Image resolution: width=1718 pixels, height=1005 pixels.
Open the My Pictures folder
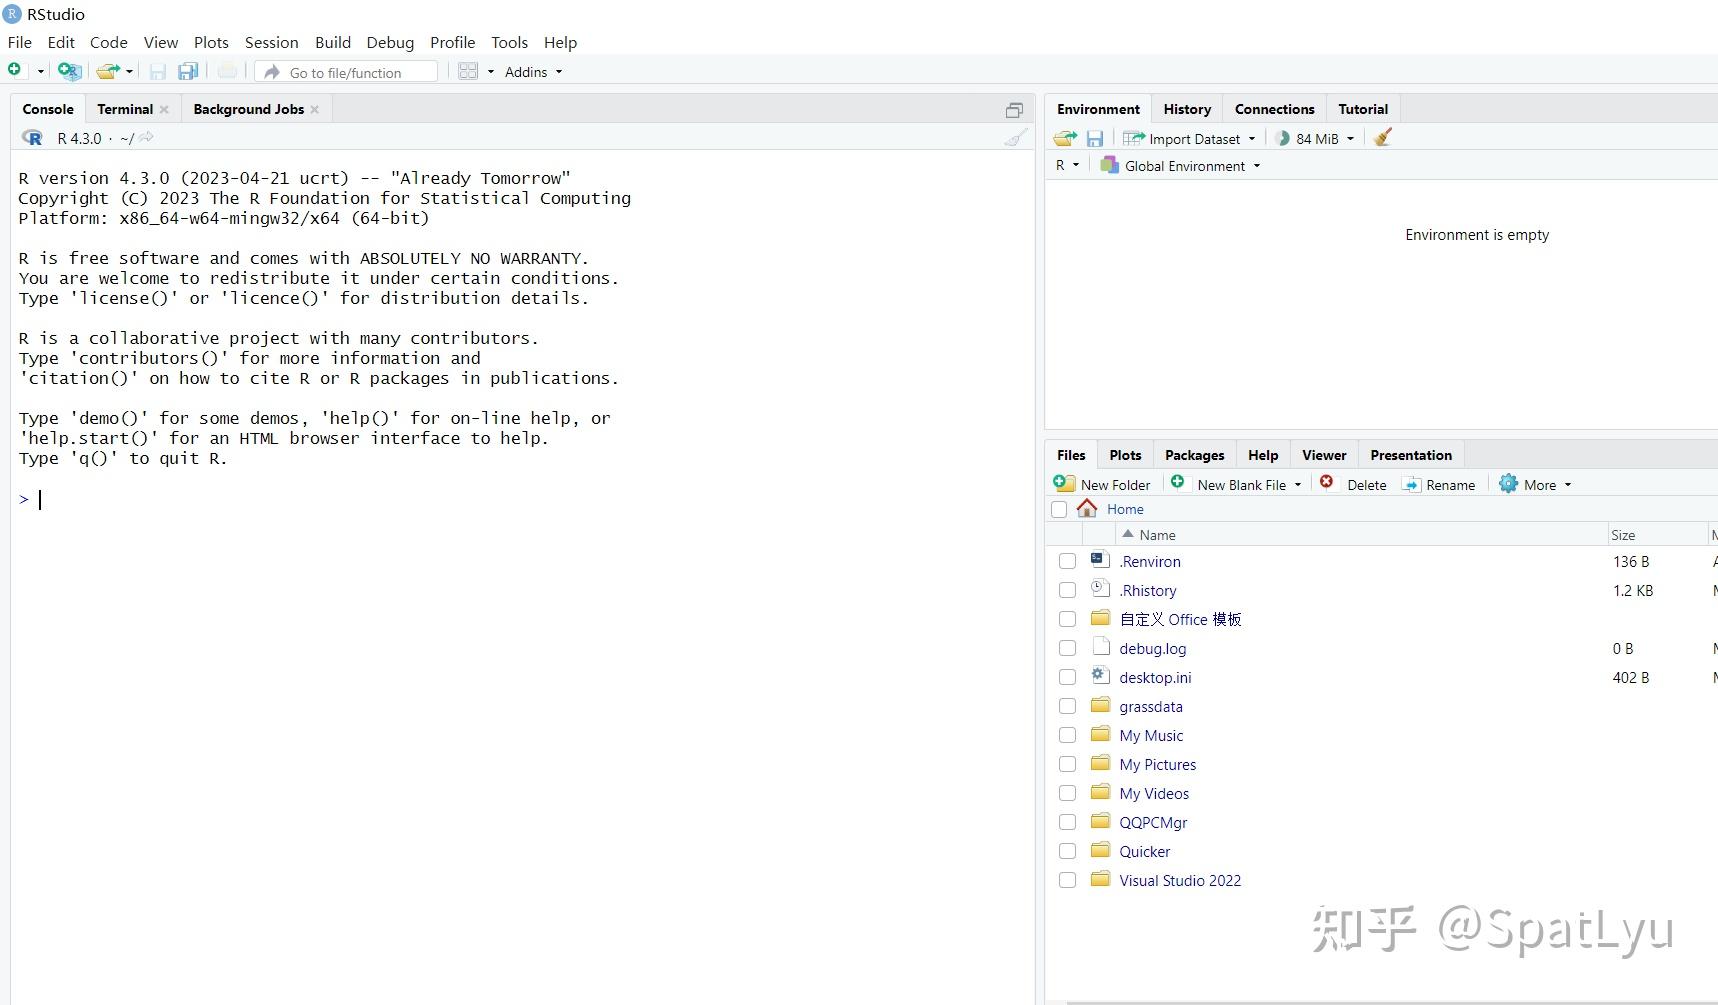(x=1157, y=765)
